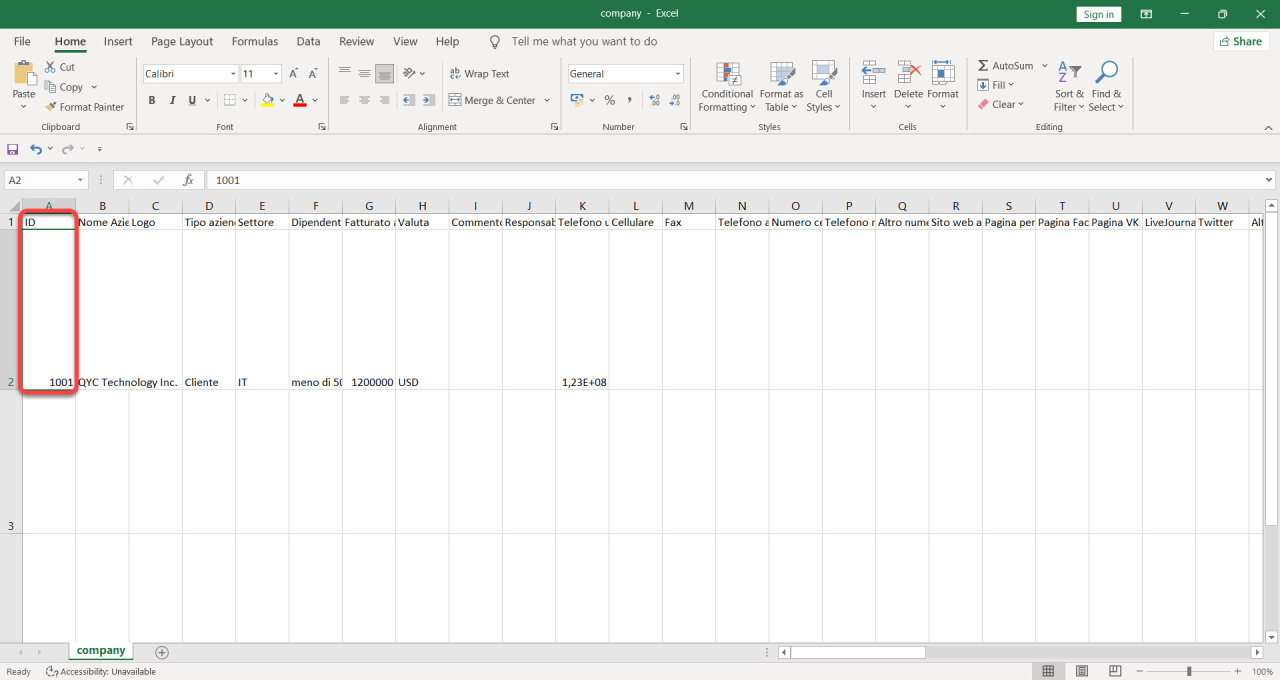The height and width of the screenshot is (680, 1280).
Task: Decrease font size with the smaller A icon
Action: point(313,74)
